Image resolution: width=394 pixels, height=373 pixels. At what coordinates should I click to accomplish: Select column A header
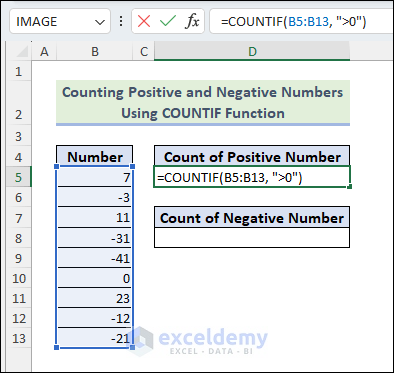[44, 52]
